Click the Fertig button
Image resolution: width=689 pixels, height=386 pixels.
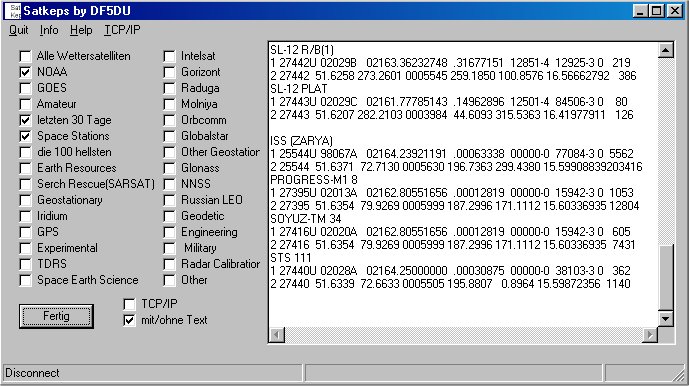tap(56, 316)
